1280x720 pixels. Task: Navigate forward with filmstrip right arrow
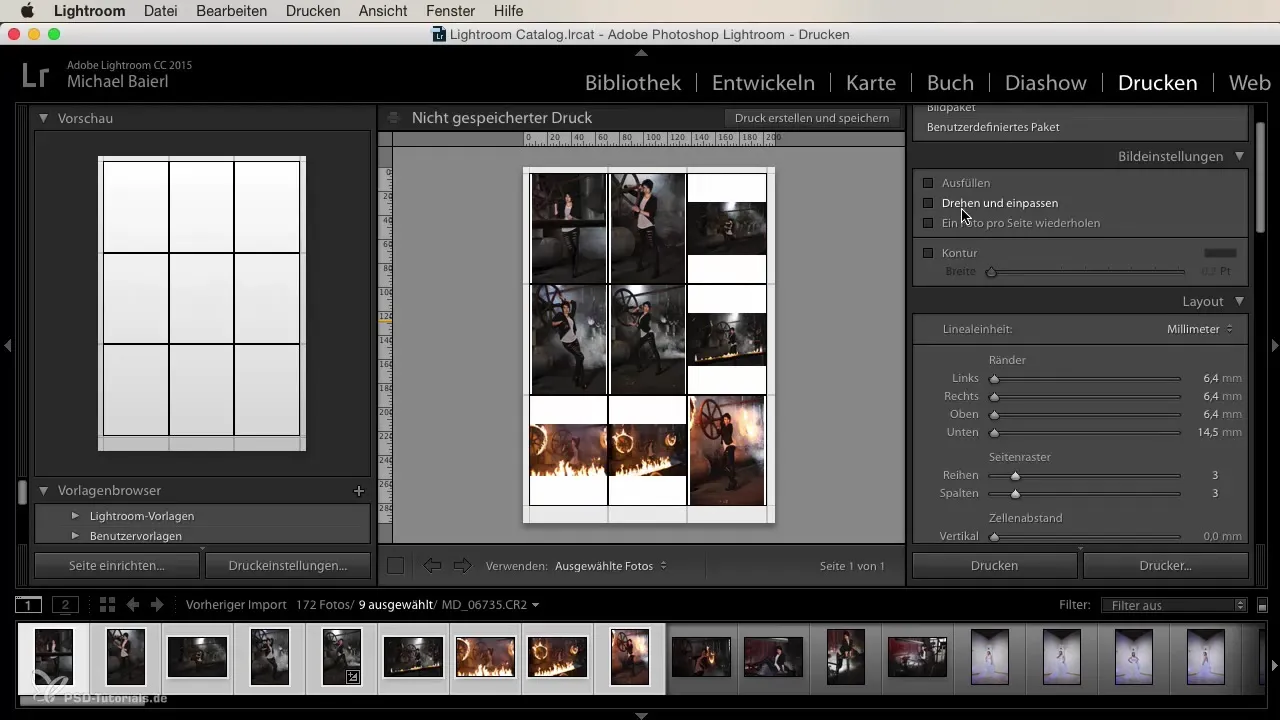(156, 605)
